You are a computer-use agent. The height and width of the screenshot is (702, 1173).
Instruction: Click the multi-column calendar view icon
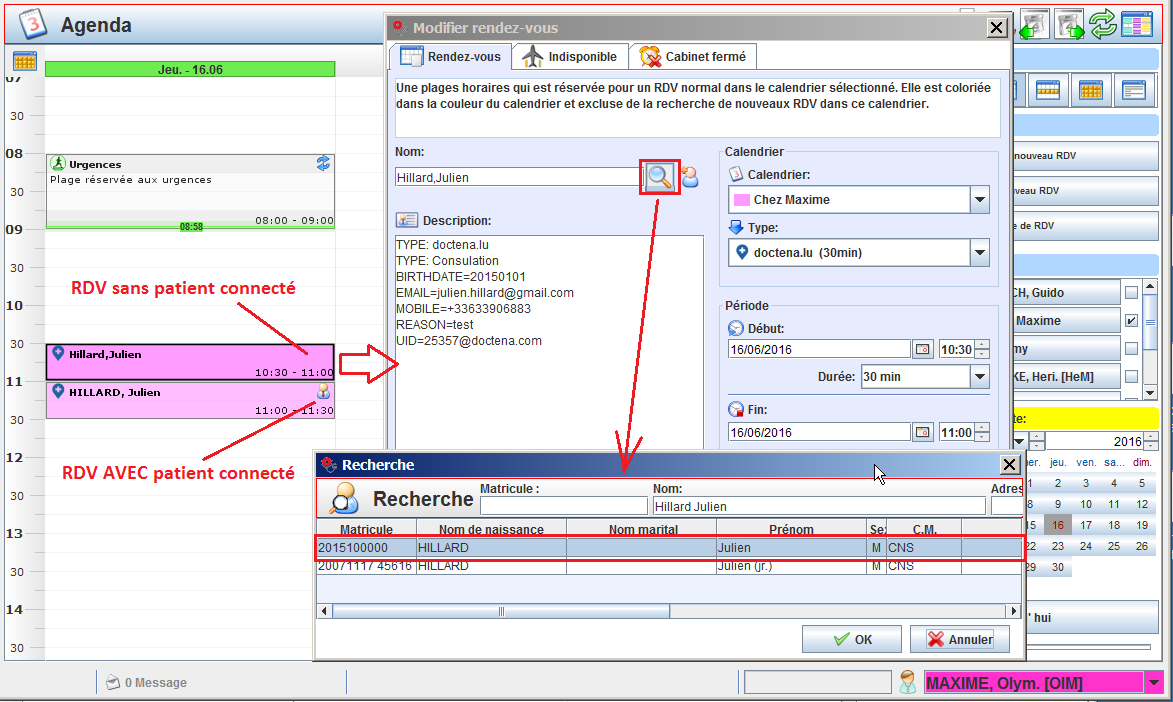click(1137, 25)
